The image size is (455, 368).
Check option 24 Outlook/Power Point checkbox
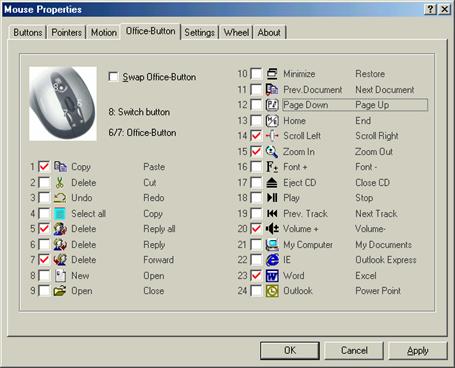click(x=256, y=291)
